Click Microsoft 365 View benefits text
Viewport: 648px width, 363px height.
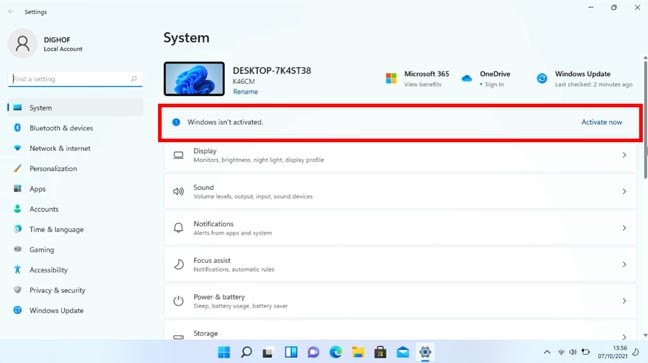click(423, 84)
